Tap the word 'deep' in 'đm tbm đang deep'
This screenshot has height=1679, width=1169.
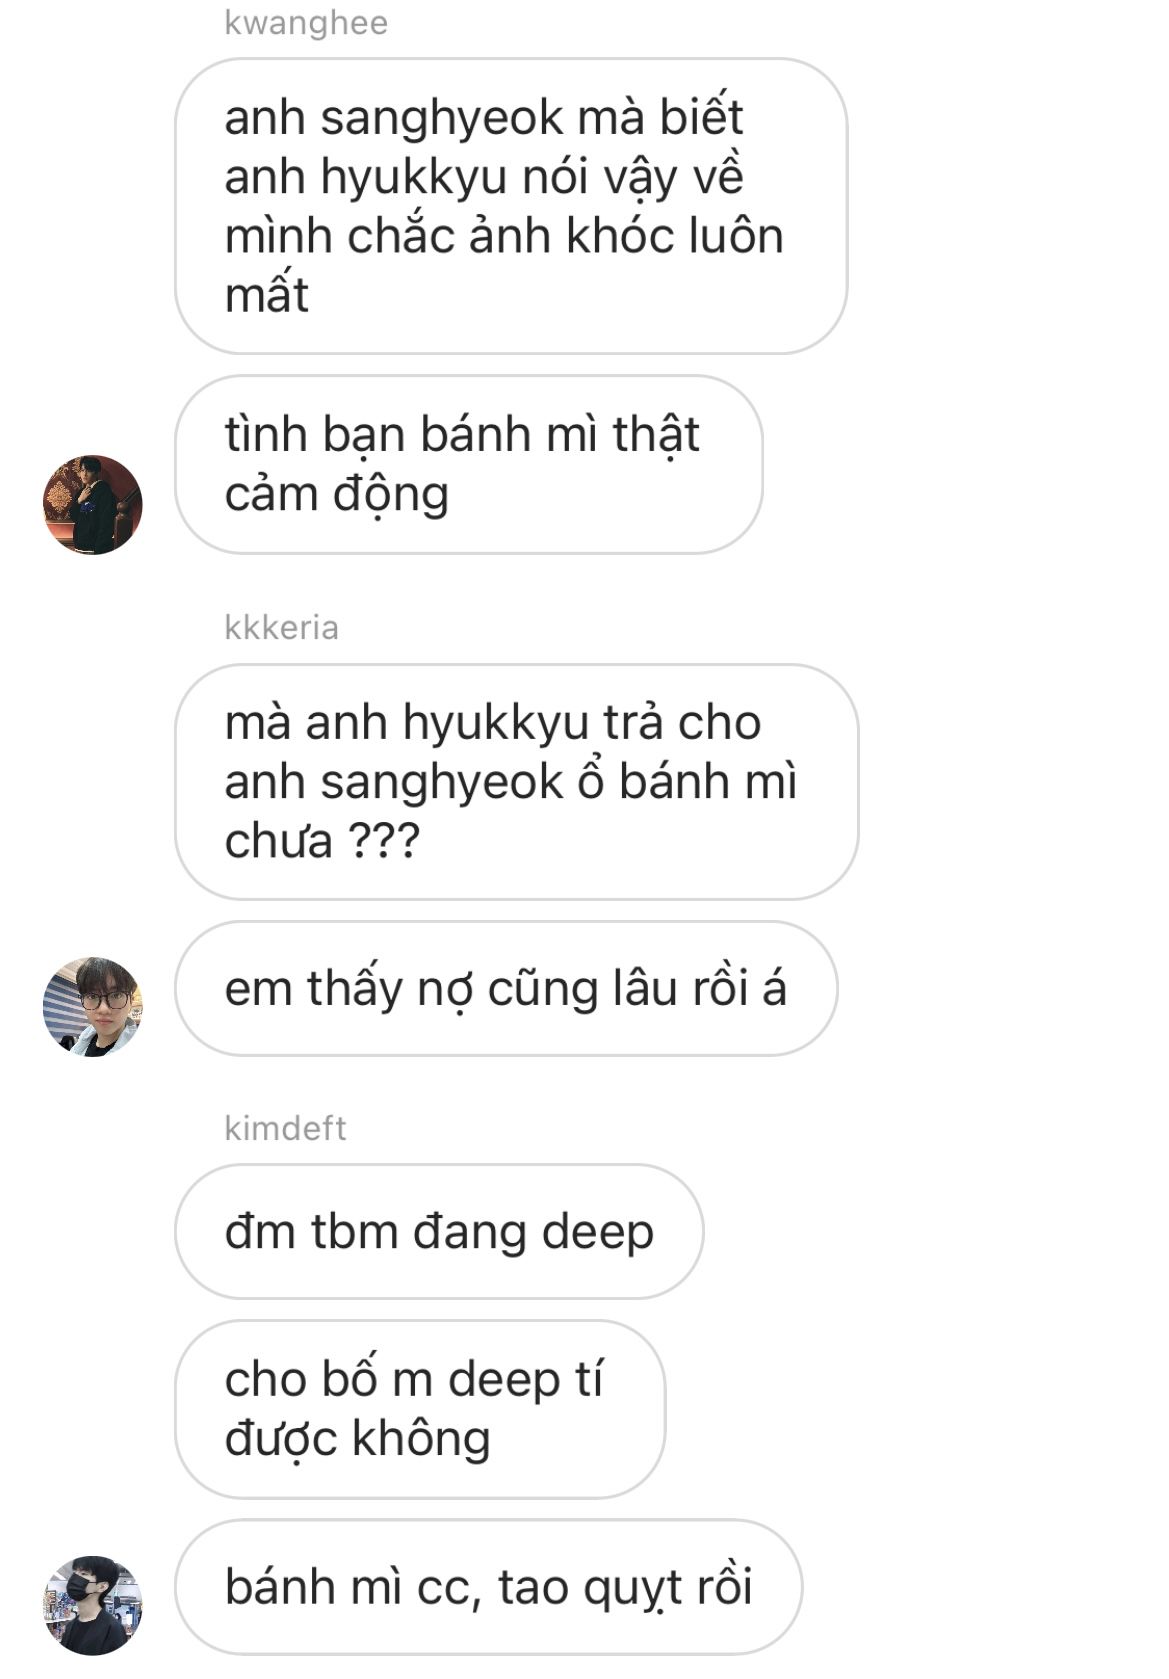click(x=597, y=1233)
